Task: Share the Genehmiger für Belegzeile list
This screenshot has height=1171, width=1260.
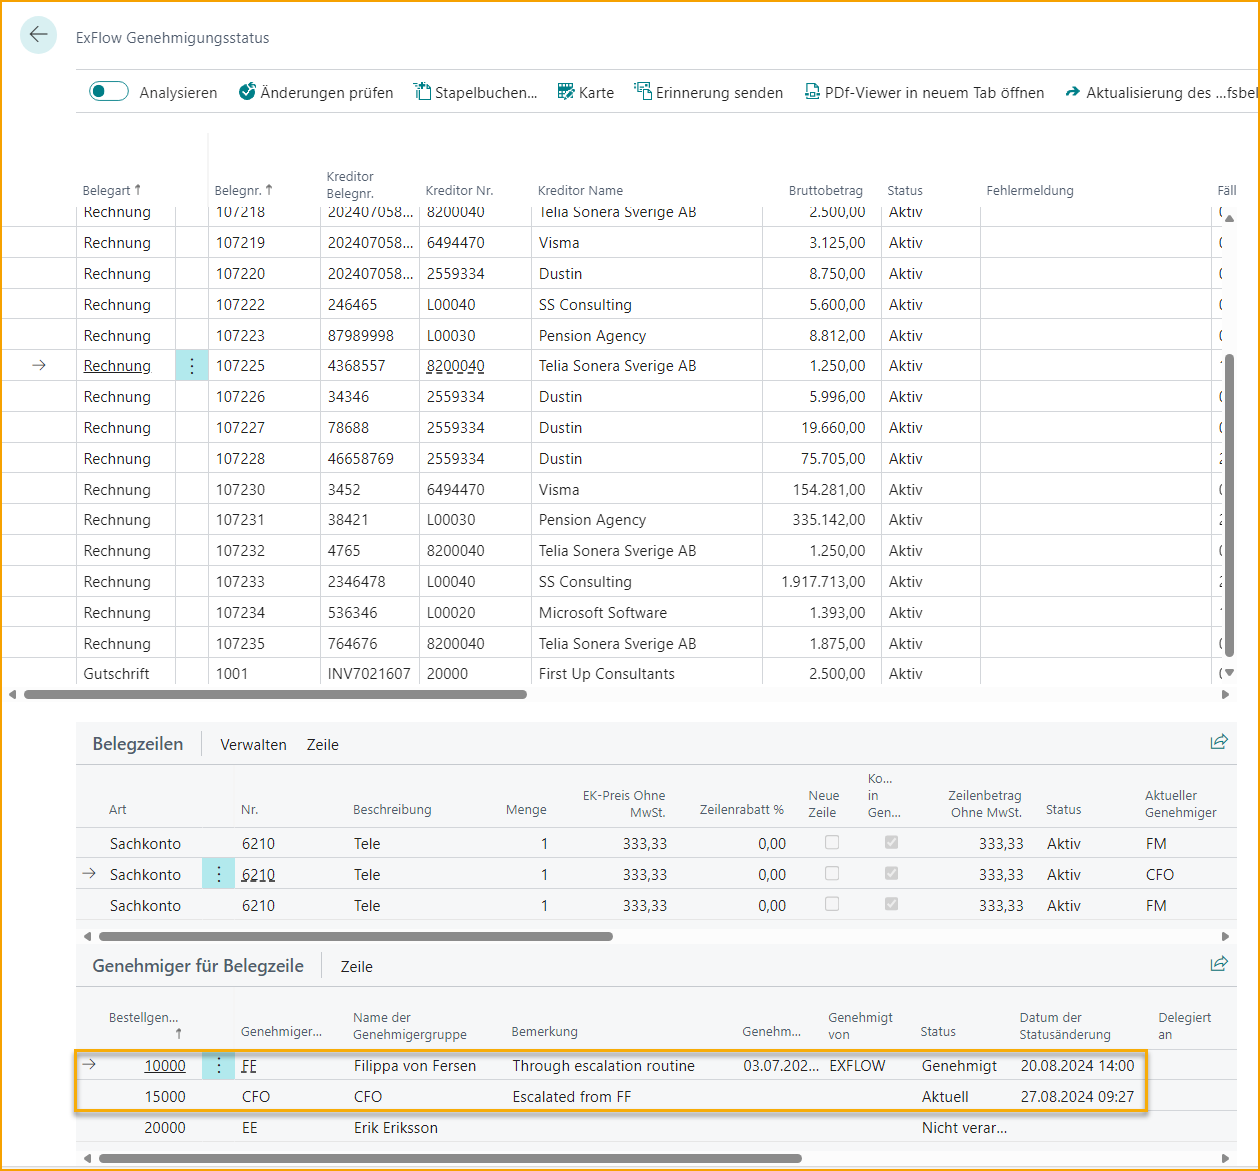Action: pos(1218,964)
